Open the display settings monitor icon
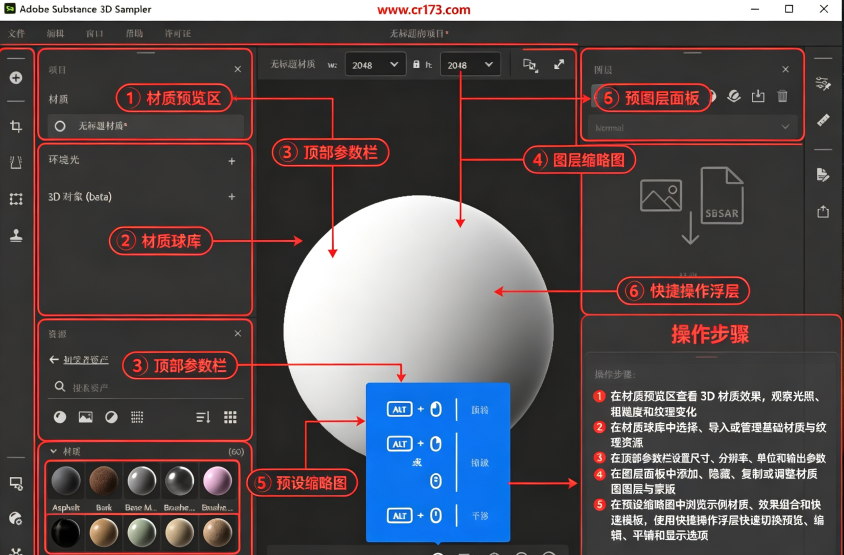 tap(16, 483)
